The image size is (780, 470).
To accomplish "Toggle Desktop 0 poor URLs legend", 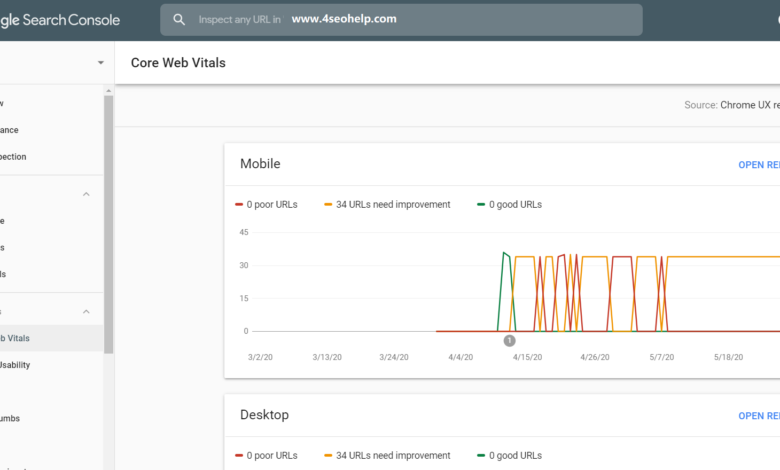I will click(266, 456).
